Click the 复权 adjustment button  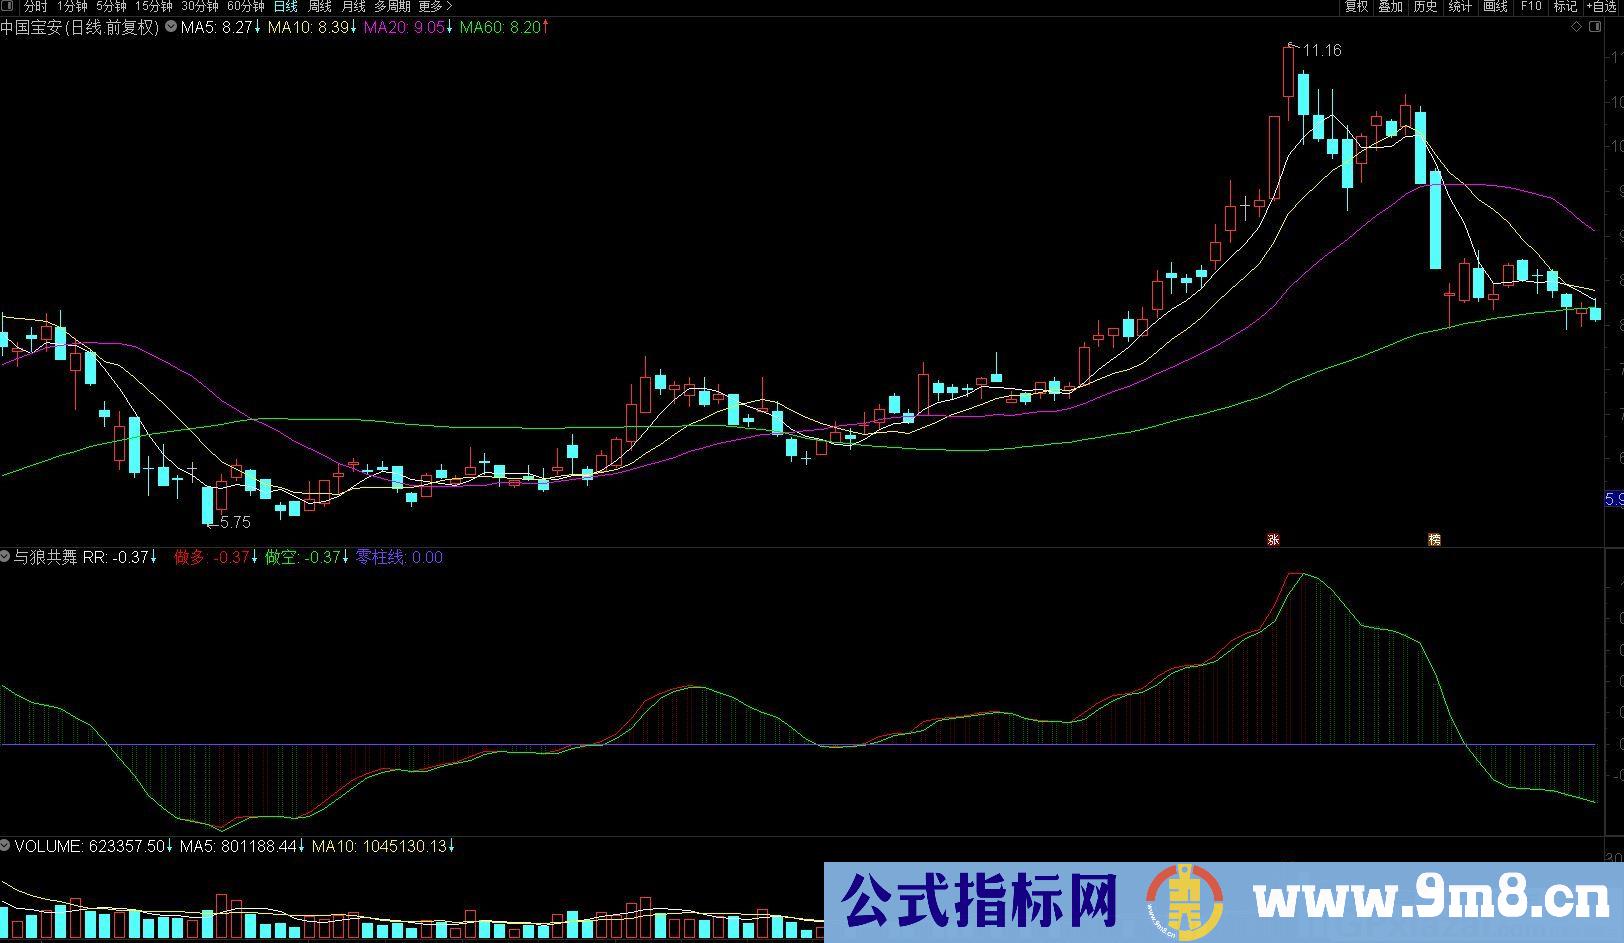click(1356, 7)
